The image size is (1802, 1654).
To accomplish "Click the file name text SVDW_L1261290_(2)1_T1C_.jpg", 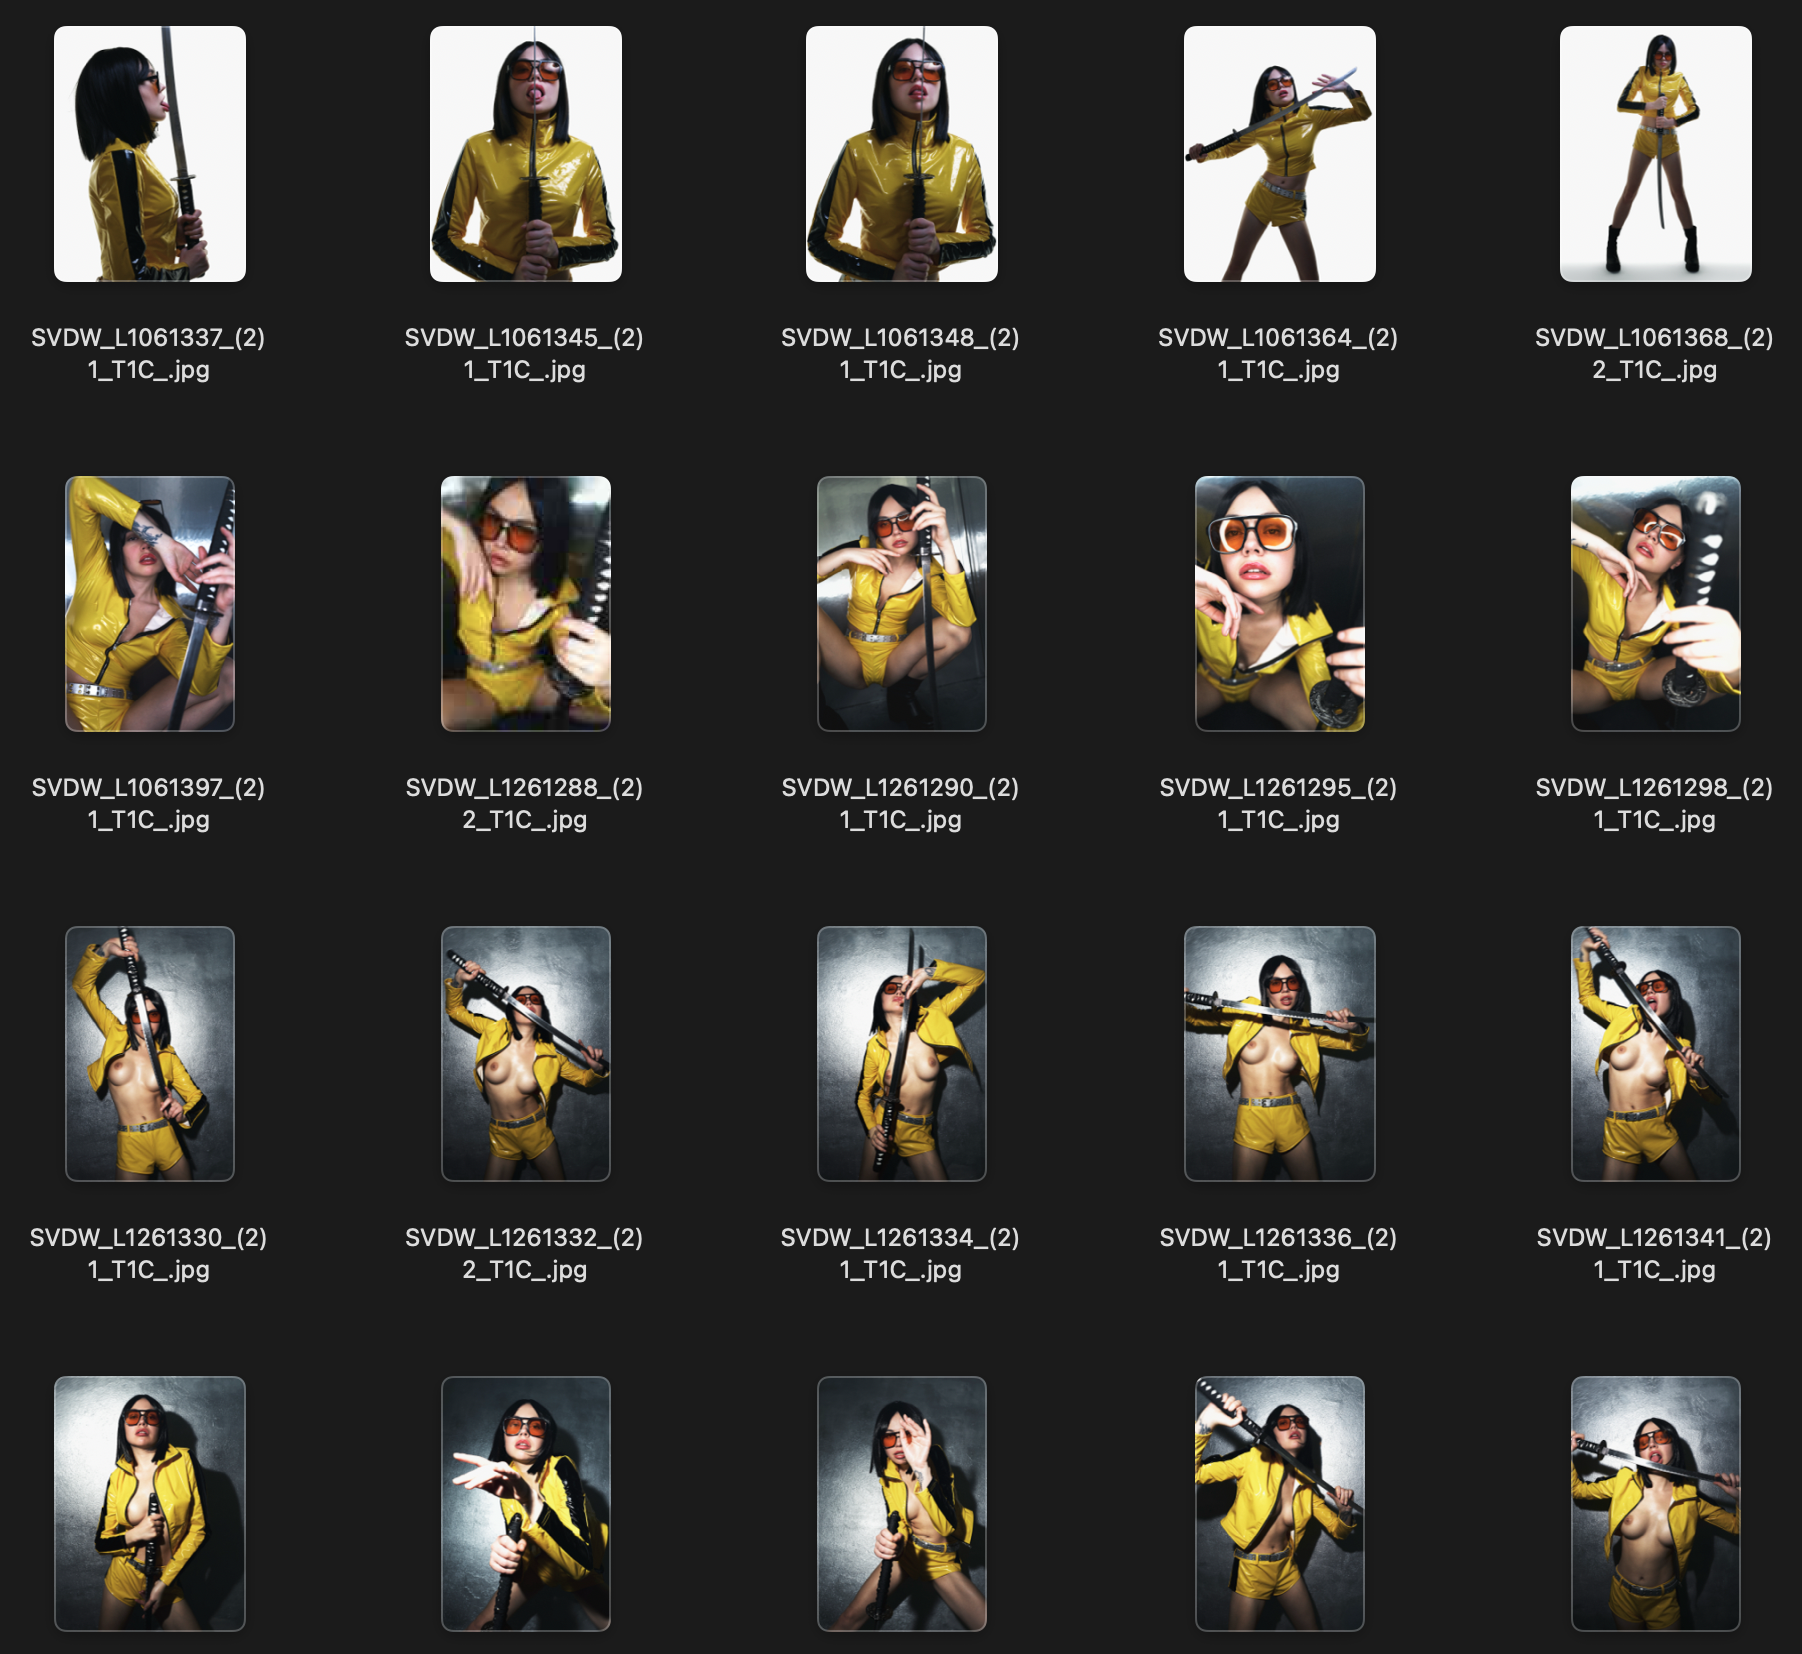I will [900, 804].
